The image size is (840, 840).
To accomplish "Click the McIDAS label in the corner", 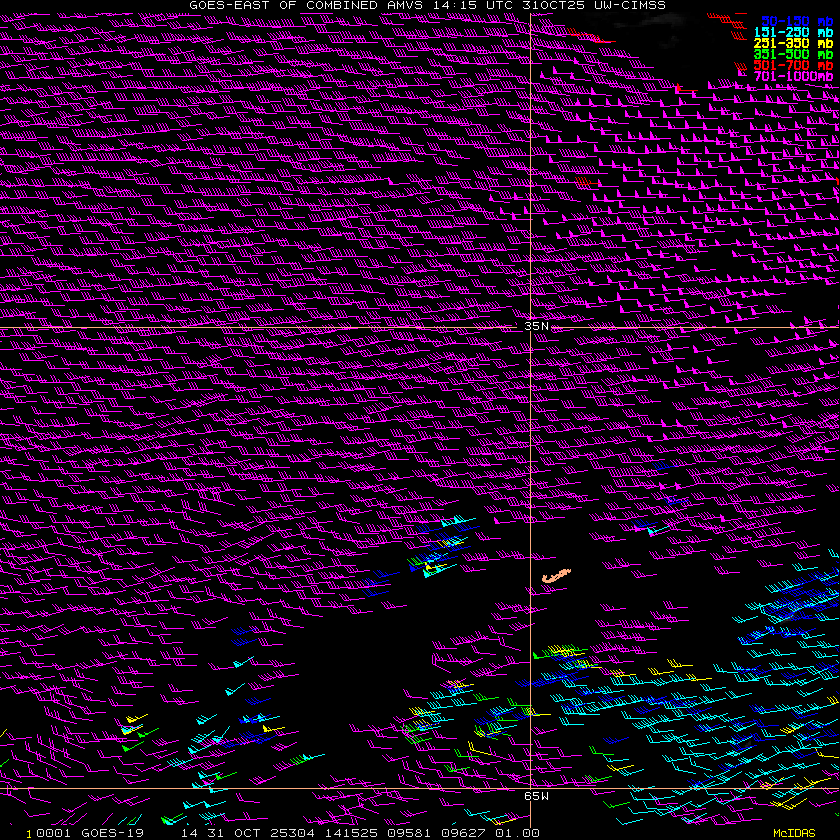I will [x=794, y=833].
